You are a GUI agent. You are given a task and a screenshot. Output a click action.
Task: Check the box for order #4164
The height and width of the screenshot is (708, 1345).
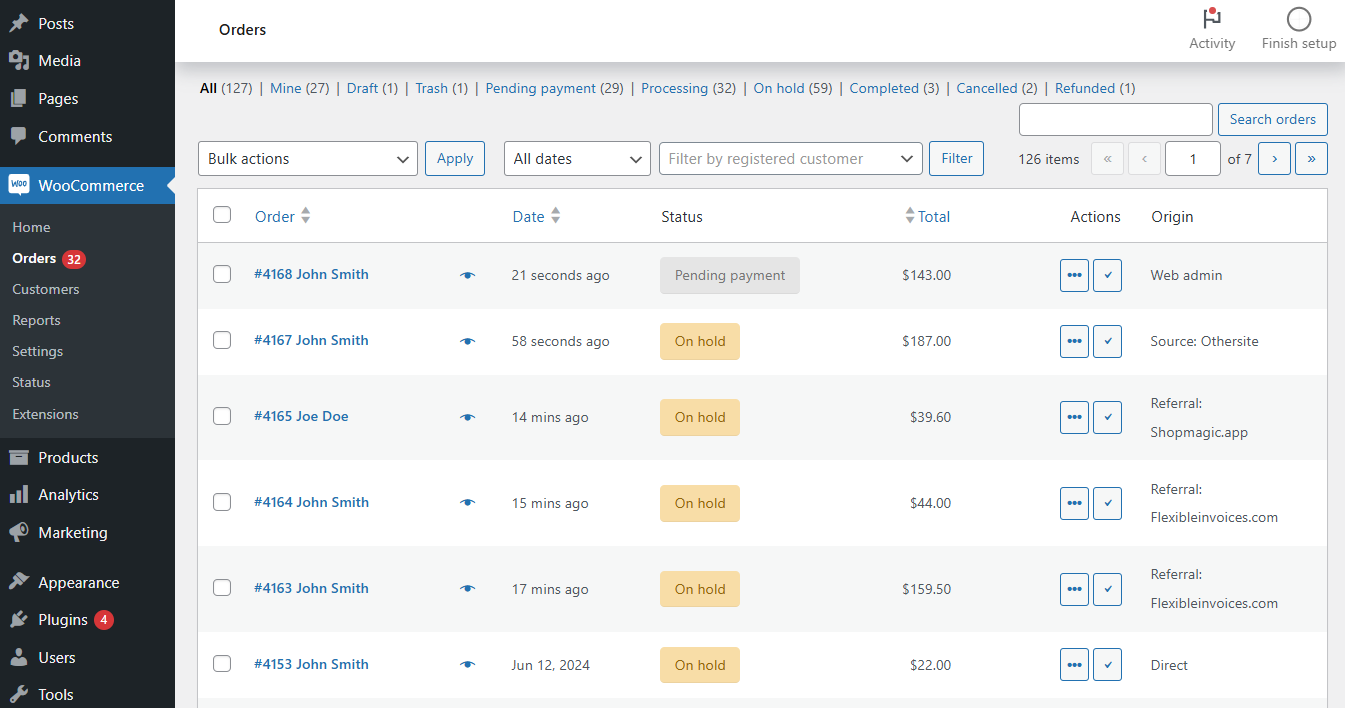pos(222,502)
